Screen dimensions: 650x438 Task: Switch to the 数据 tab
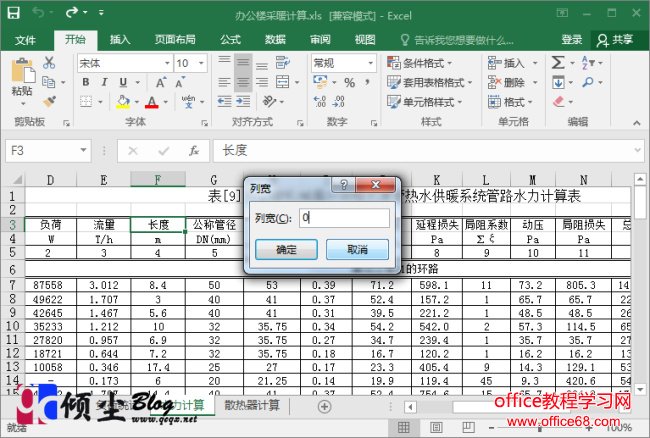(x=275, y=40)
